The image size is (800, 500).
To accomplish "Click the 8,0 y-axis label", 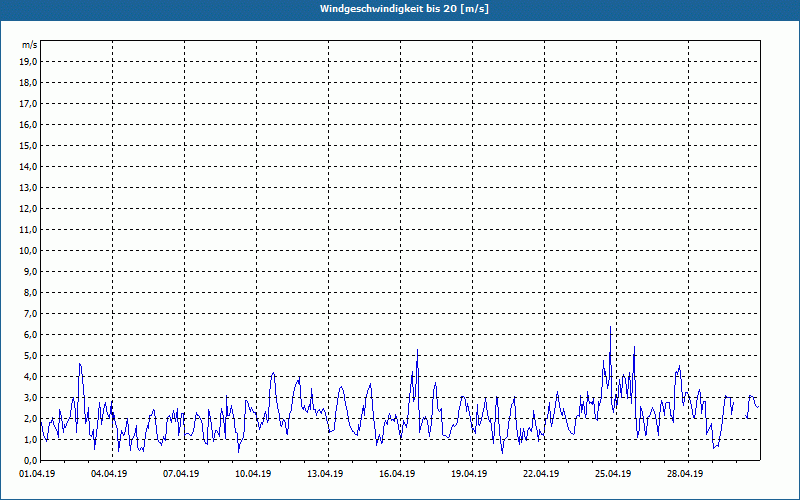I will 30,292.
